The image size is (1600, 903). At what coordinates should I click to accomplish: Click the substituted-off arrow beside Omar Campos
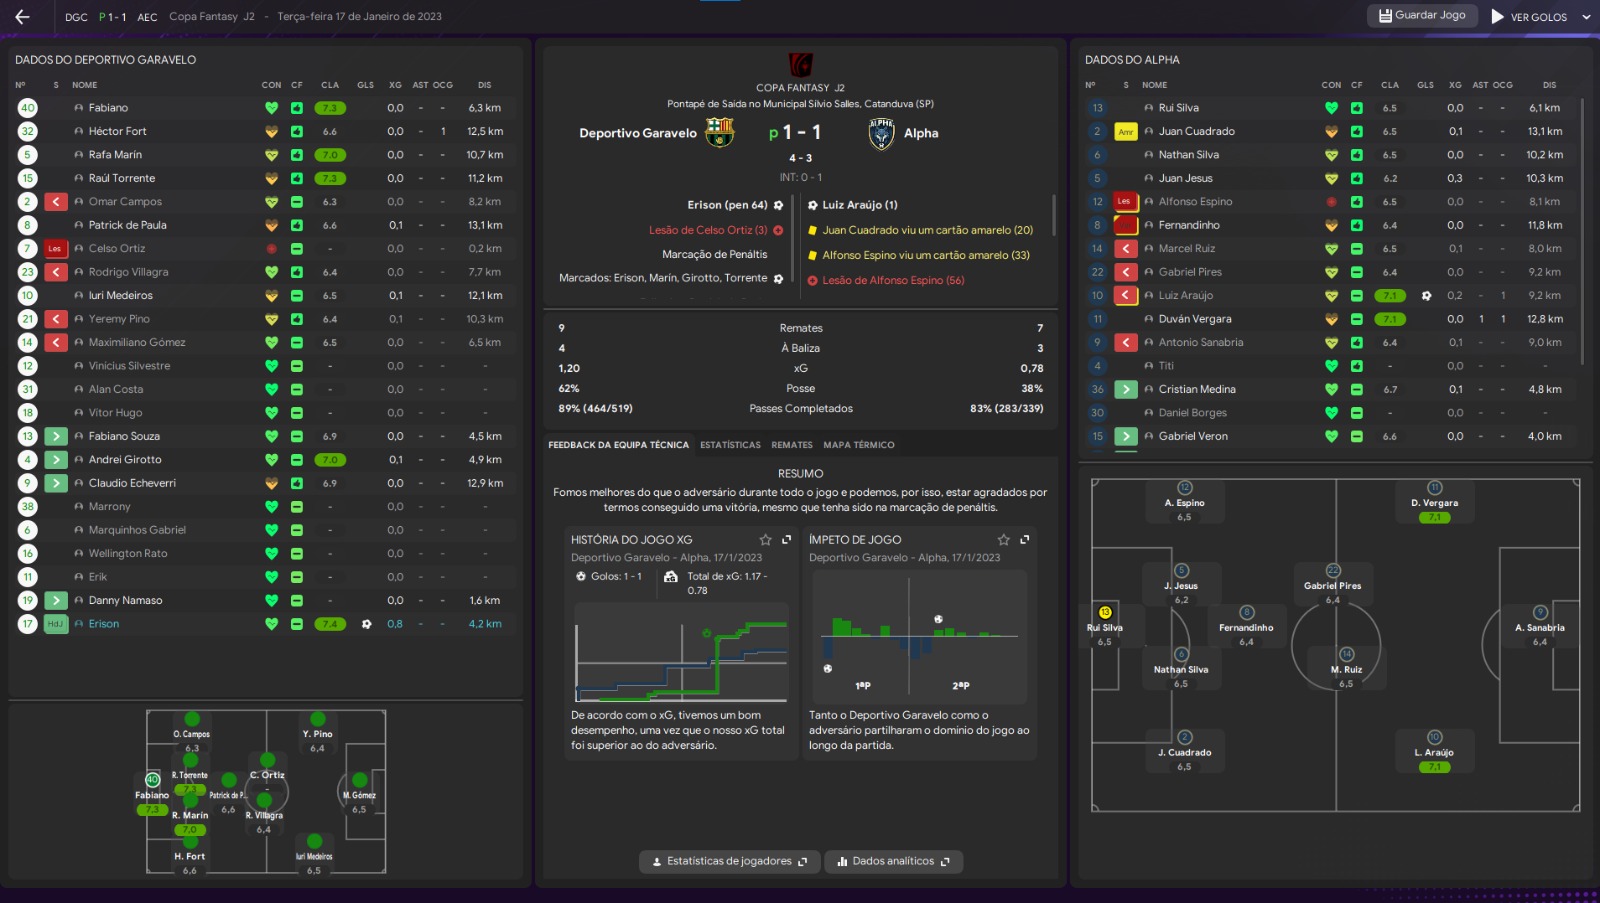tap(56, 202)
